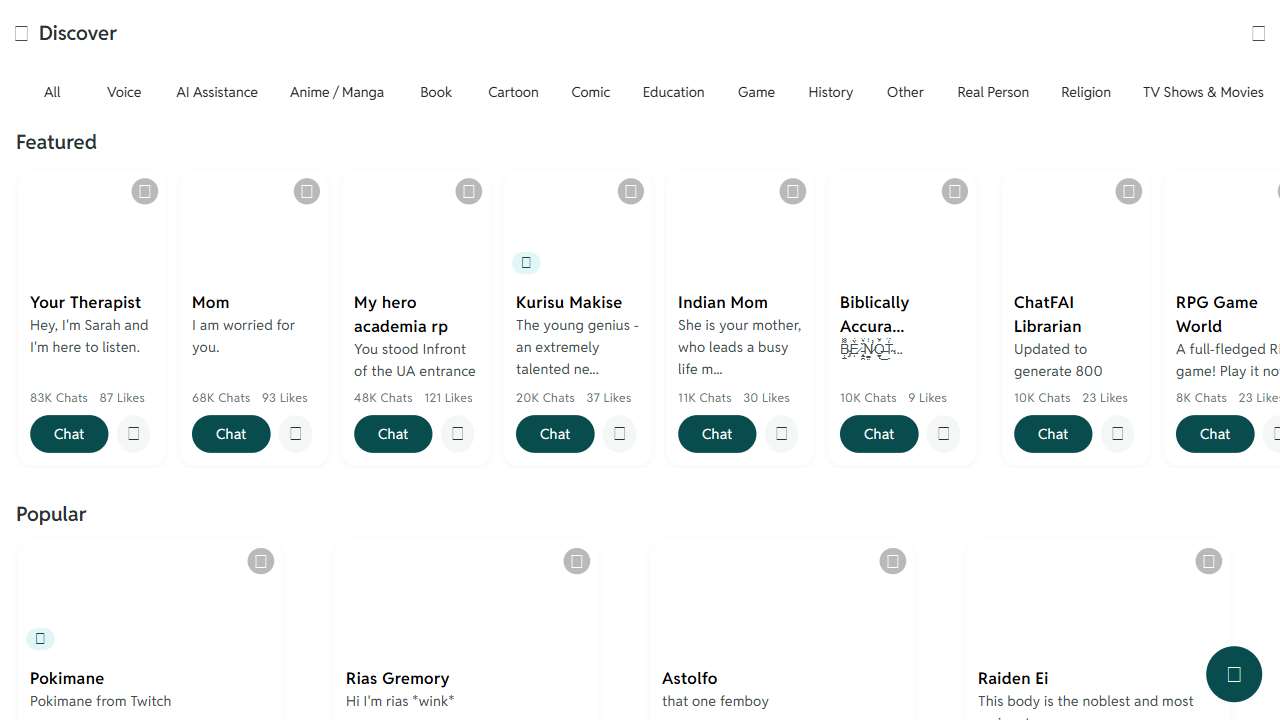Click the gray corner icon on Kurisu Makise card
This screenshot has height=720, width=1280.
pos(631,191)
